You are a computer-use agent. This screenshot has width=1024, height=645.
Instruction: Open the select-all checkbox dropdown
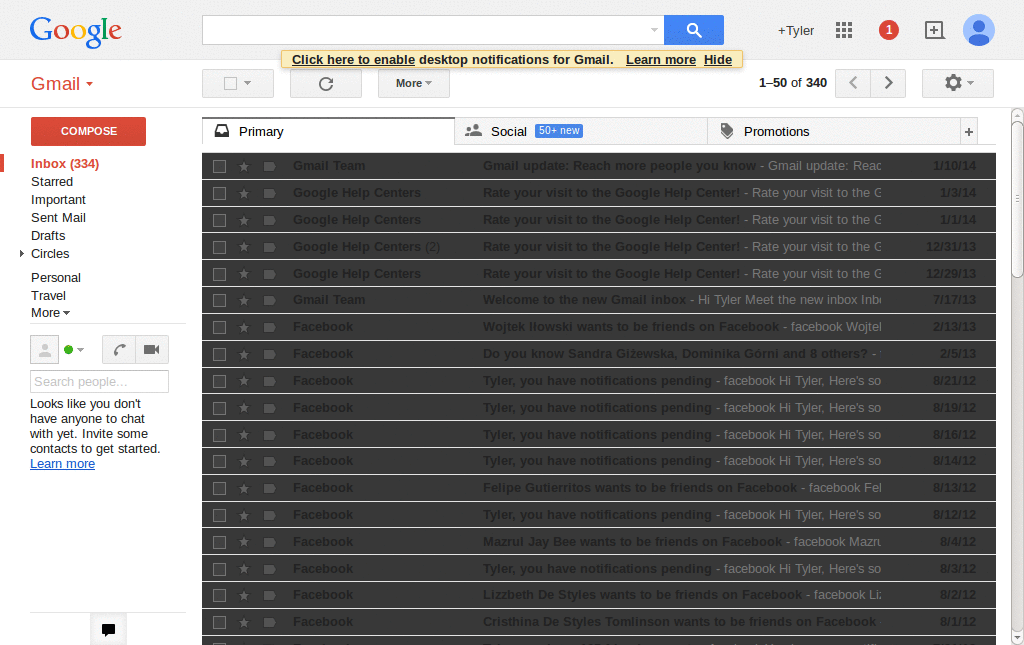tap(248, 84)
